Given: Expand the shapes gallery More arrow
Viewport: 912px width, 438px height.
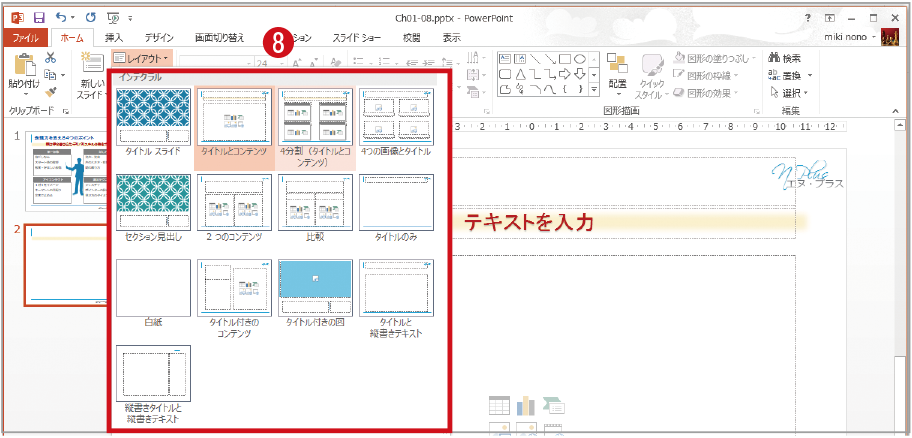Looking at the screenshot, I should [594, 89].
